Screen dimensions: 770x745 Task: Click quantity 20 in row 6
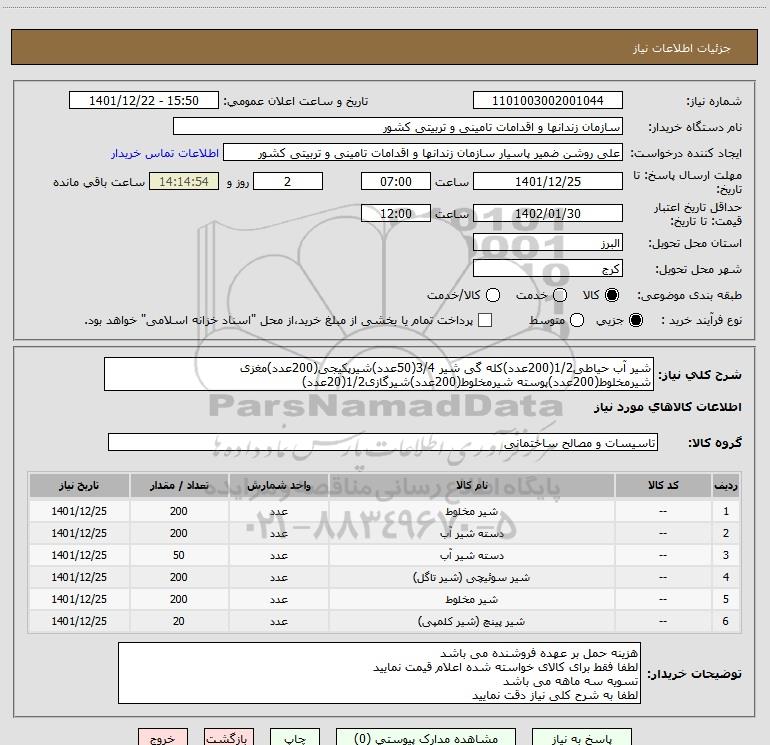[179, 622]
